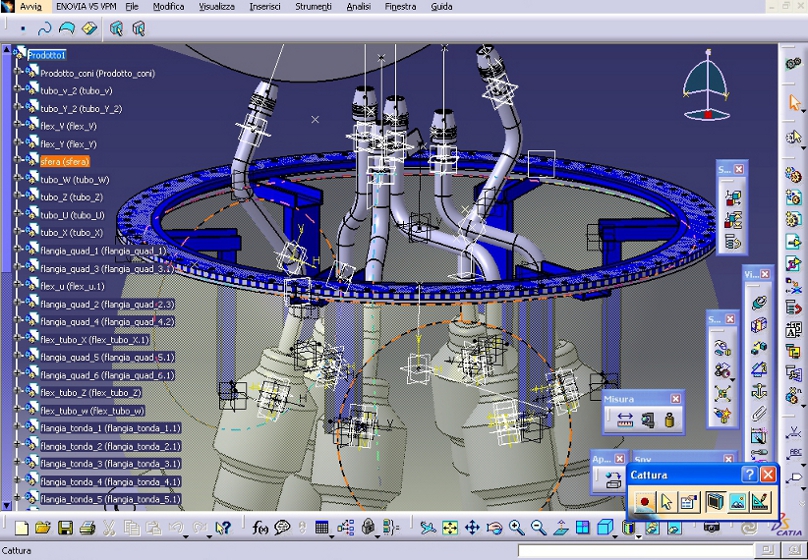Click the scissors Cut icon
The image size is (808, 560).
click(x=109, y=528)
